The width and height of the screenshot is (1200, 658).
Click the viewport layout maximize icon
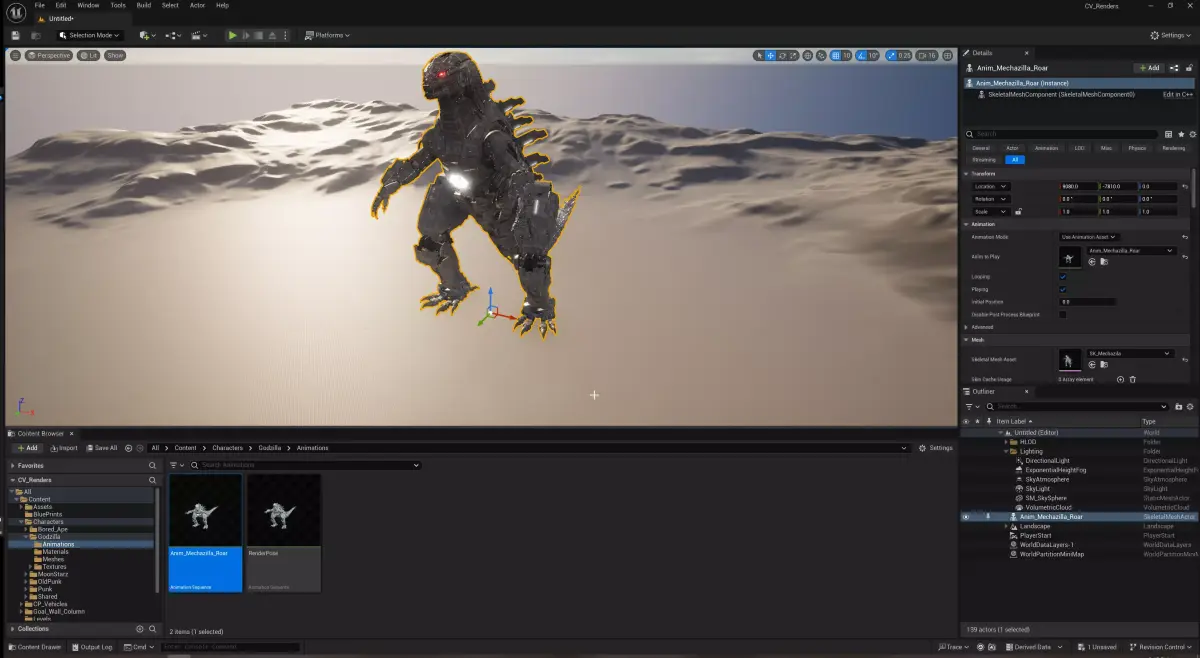click(949, 55)
